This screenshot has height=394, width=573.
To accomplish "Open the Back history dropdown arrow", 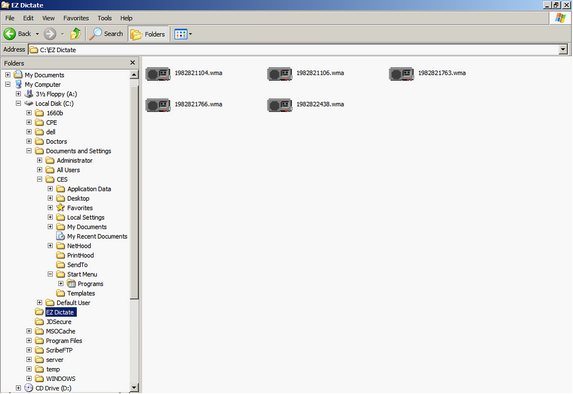I will coord(37,34).
